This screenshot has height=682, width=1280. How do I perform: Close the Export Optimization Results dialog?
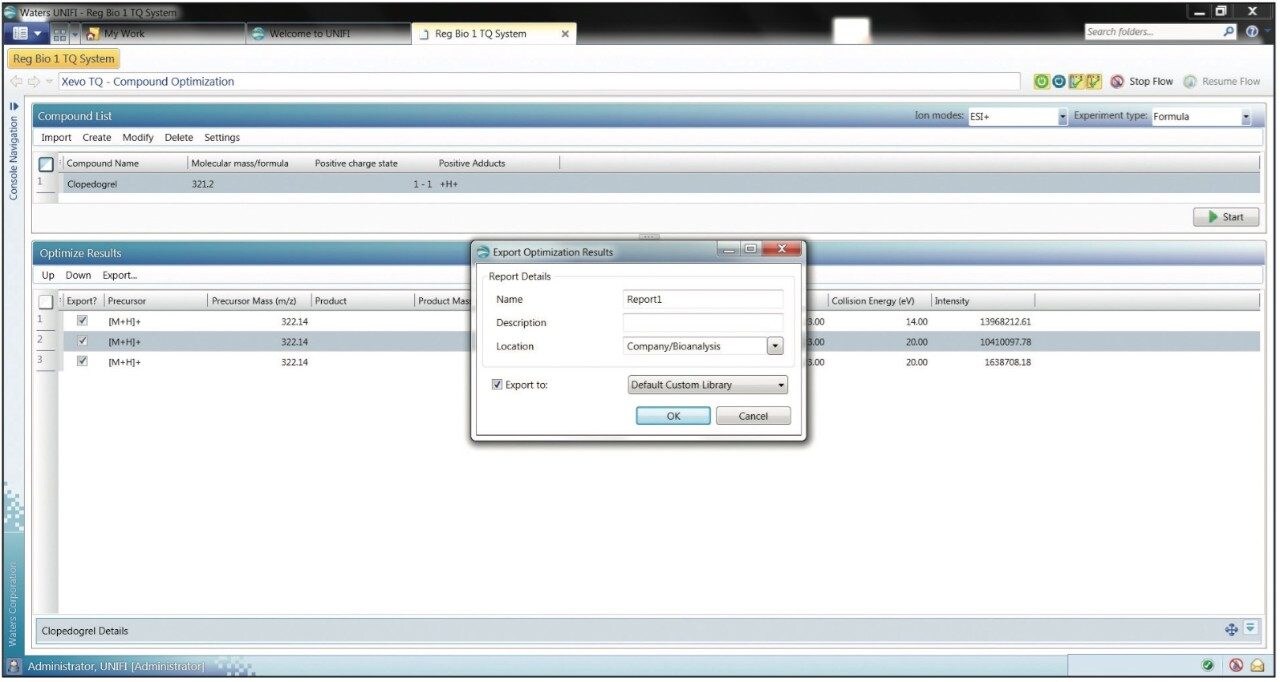click(782, 249)
